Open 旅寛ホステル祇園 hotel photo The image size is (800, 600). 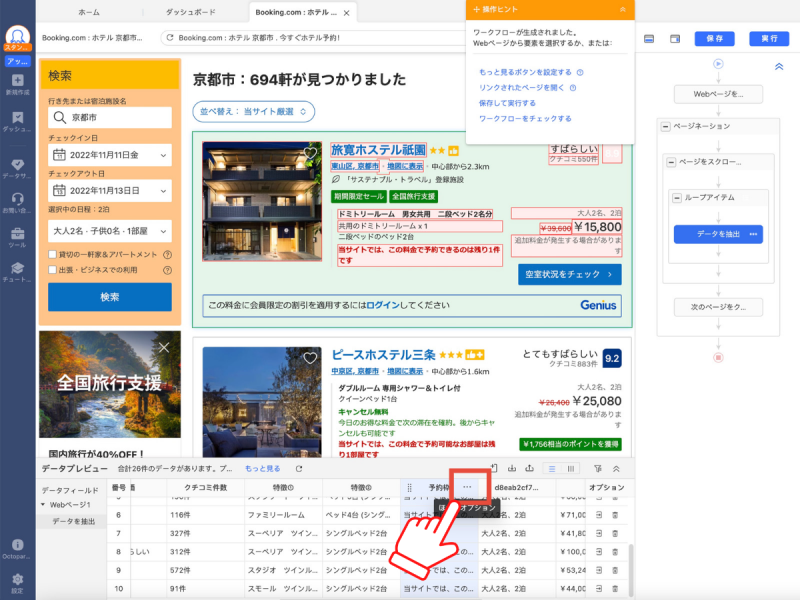[262, 202]
